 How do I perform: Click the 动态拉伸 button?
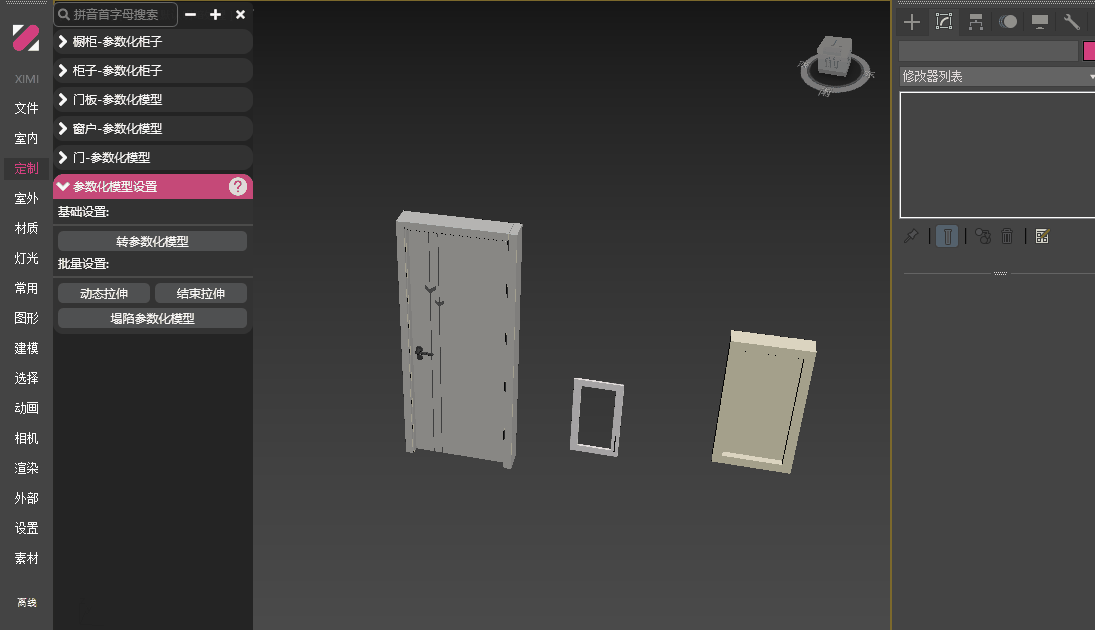click(103, 293)
